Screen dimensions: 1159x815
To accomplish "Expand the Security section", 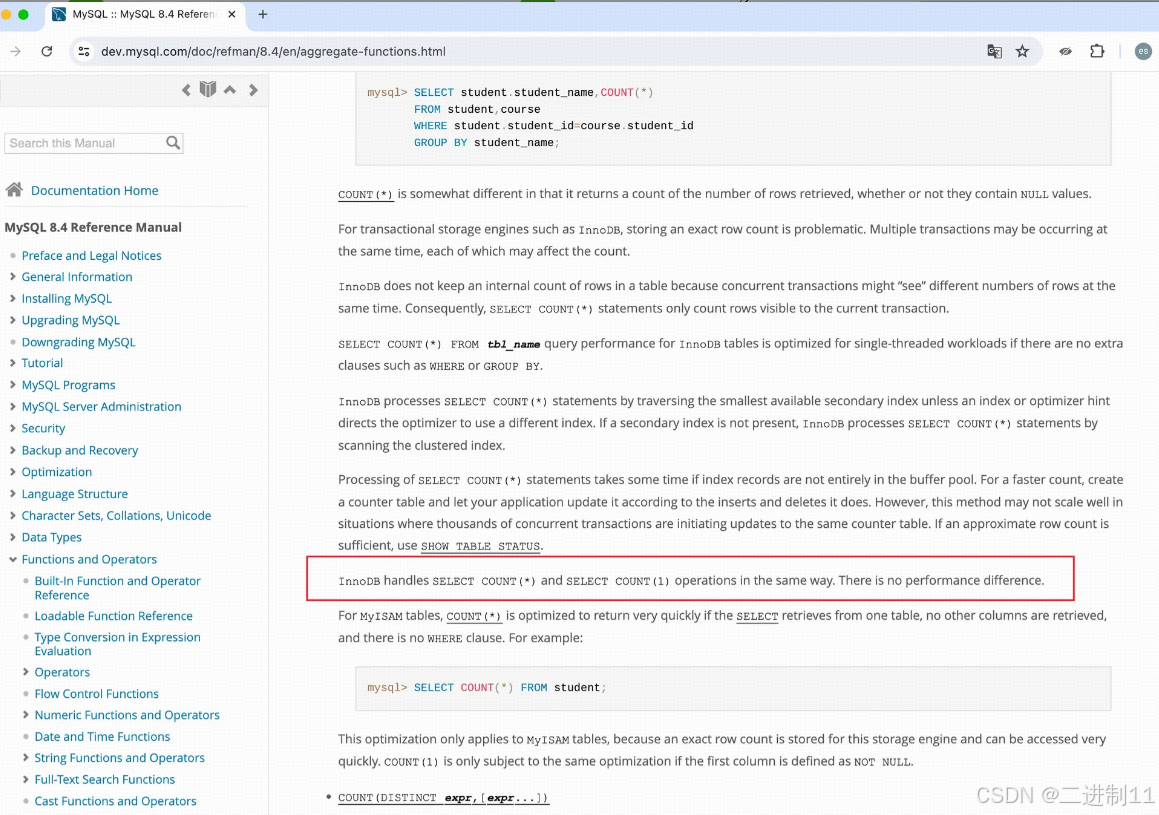I will click(13, 428).
